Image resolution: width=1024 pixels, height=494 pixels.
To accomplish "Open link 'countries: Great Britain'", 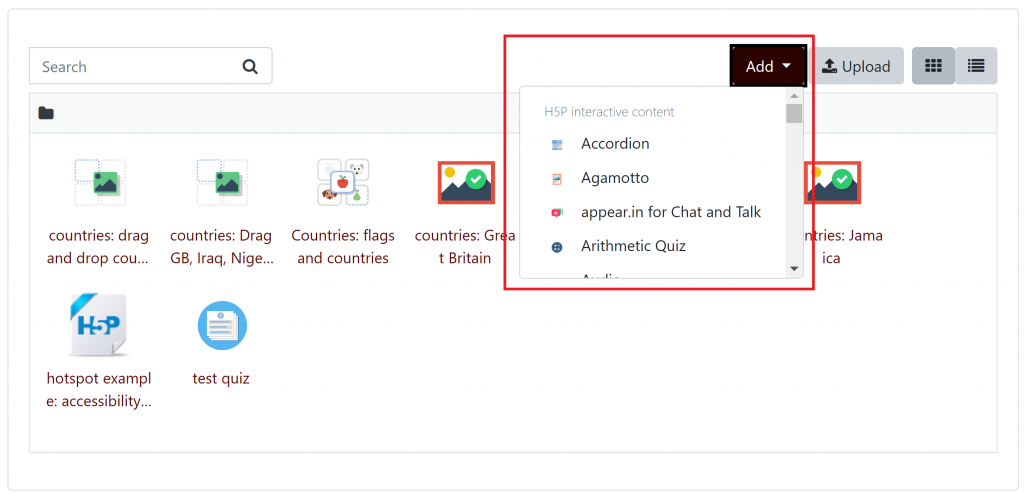I will point(465,247).
